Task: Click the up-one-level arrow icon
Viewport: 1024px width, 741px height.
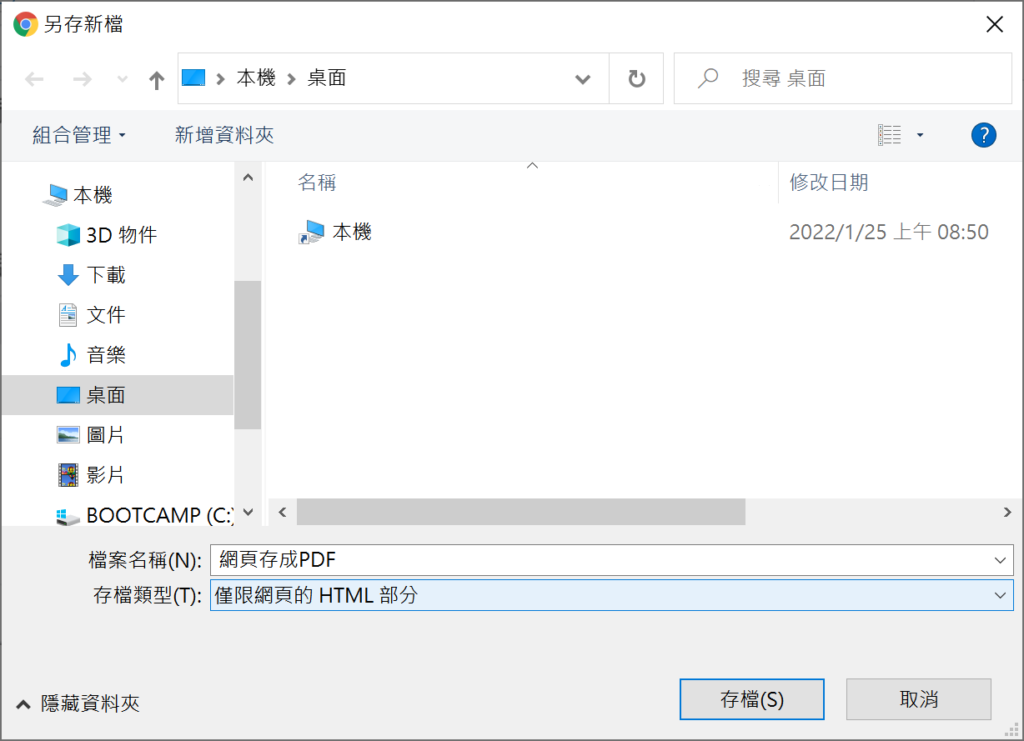Action: pos(156,80)
